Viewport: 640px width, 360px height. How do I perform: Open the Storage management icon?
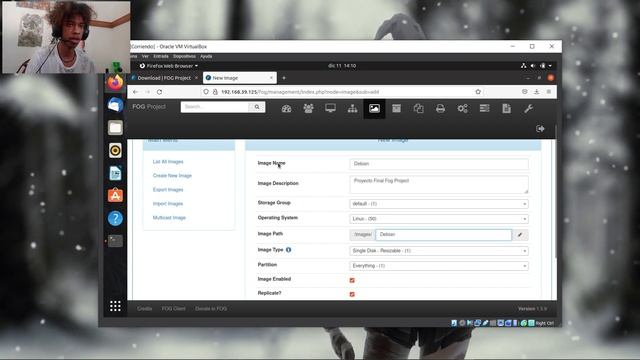[x=396, y=109]
